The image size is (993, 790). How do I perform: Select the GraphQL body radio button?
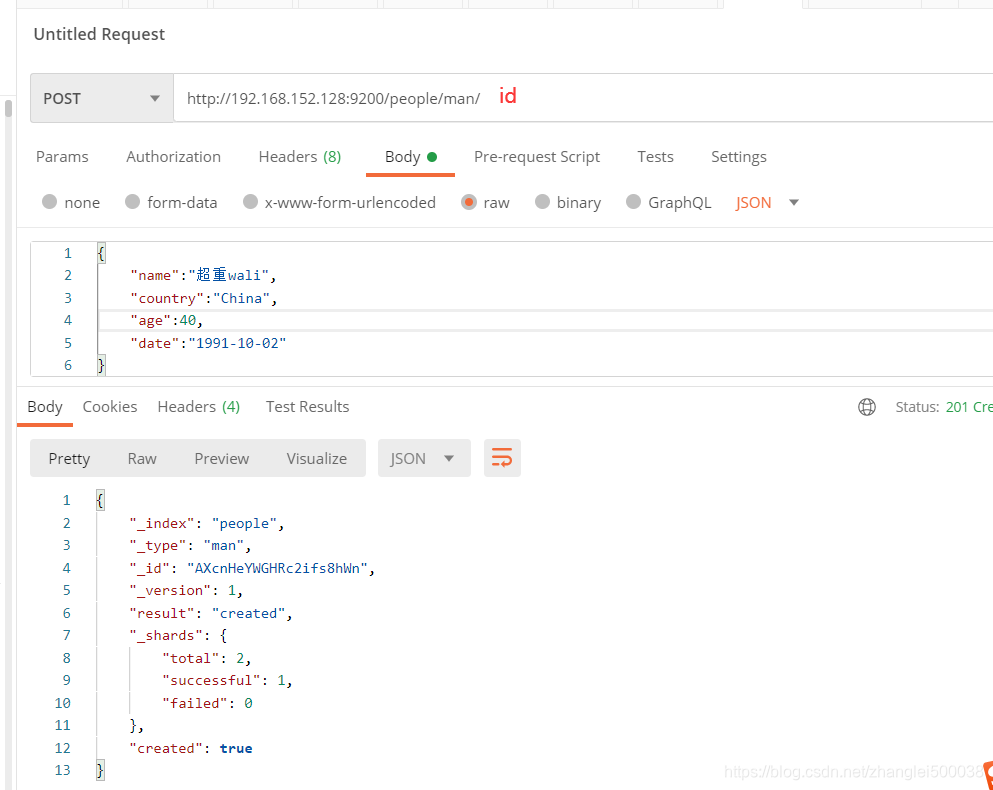633,201
